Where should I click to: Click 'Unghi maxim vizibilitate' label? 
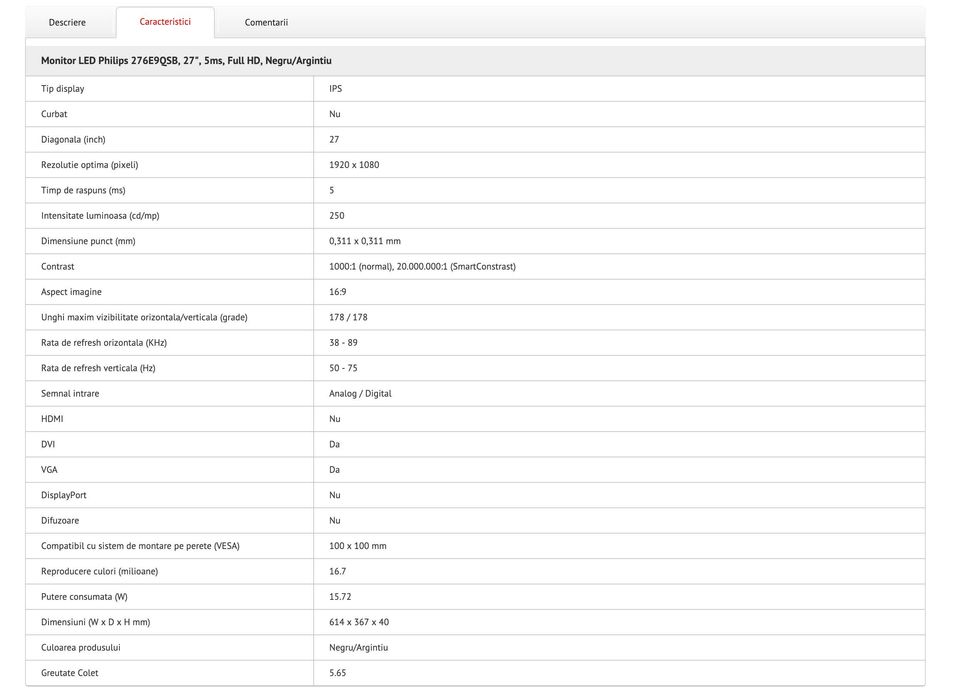coord(144,318)
